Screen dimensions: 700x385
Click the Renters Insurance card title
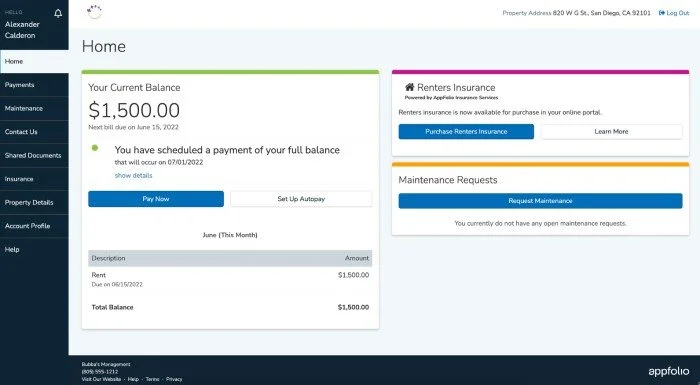pyautogui.click(x=456, y=88)
